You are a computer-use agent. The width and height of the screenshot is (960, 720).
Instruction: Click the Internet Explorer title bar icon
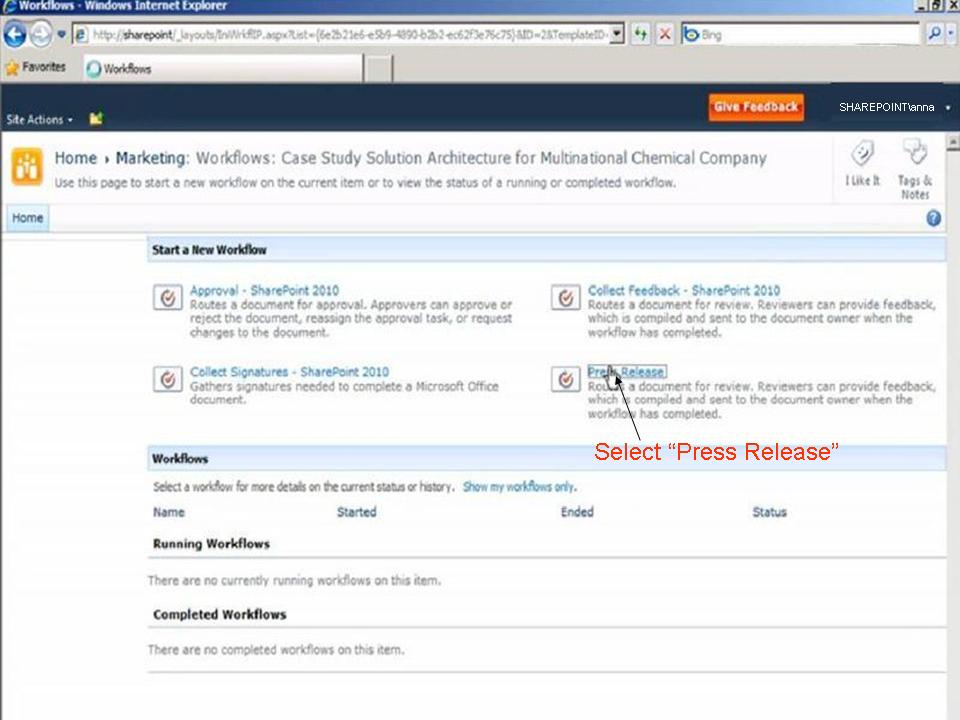[x=9, y=6]
